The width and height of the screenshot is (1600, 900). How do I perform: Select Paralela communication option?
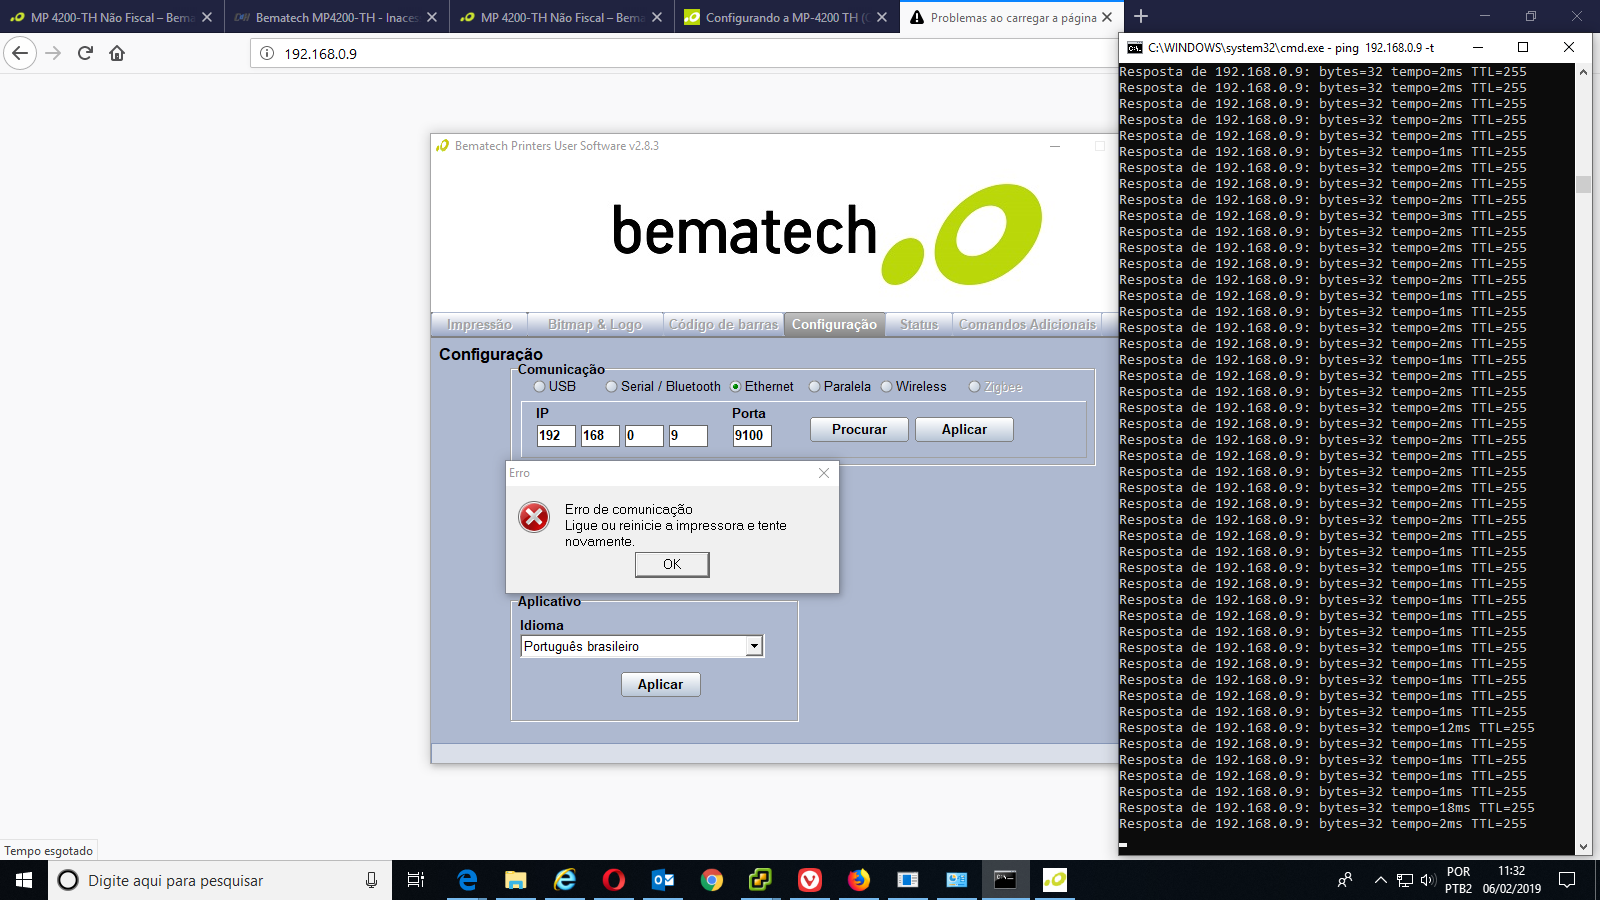point(815,387)
